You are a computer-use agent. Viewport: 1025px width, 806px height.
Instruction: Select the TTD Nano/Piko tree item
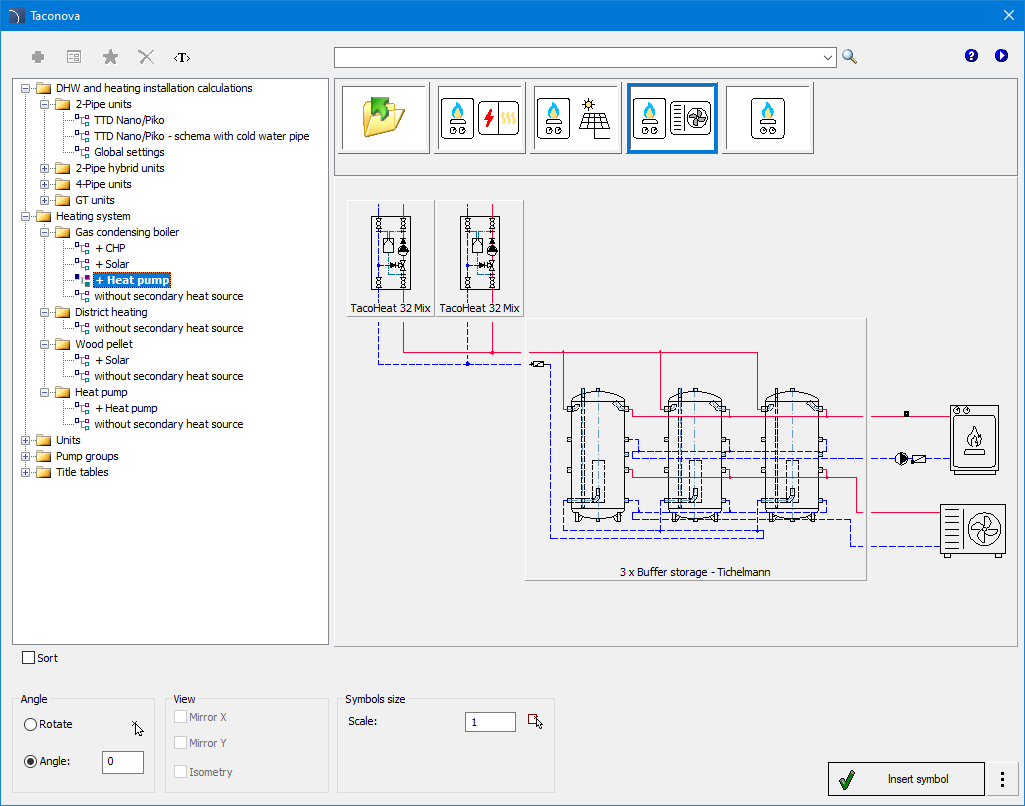pyautogui.click(x=129, y=120)
